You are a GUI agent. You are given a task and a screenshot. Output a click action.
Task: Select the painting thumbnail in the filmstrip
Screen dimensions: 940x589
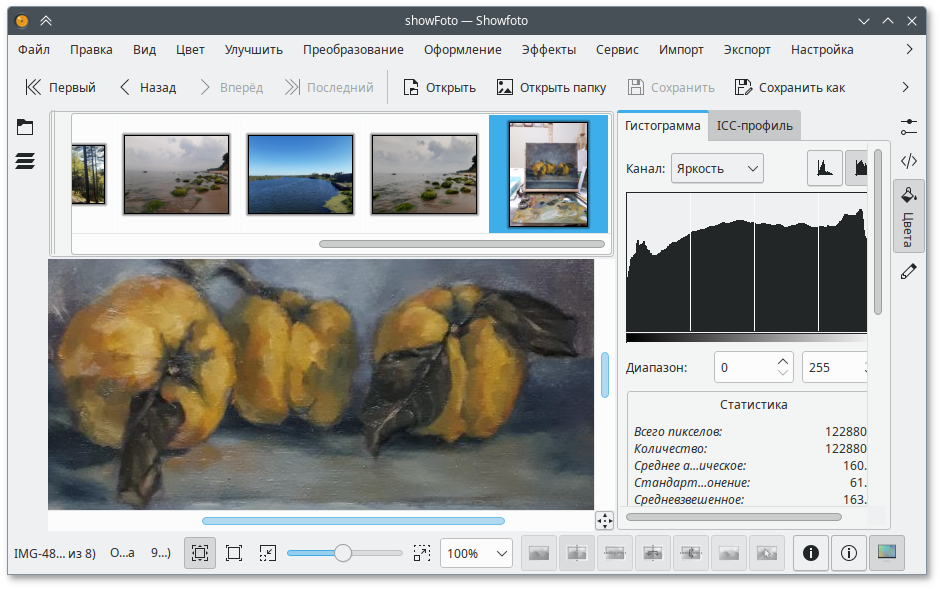point(548,173)
